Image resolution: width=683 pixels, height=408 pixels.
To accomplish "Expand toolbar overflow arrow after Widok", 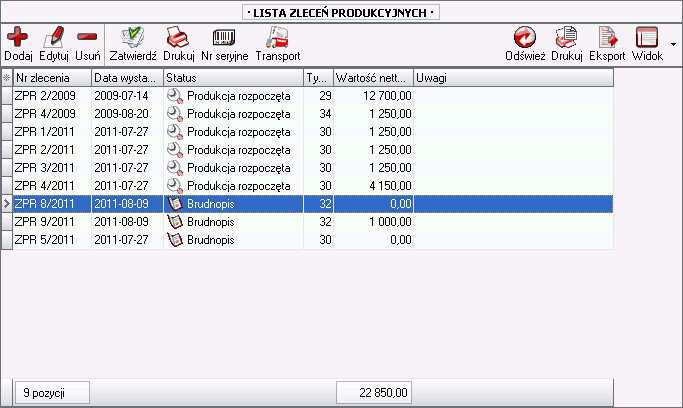I will [x=673, y=44].
